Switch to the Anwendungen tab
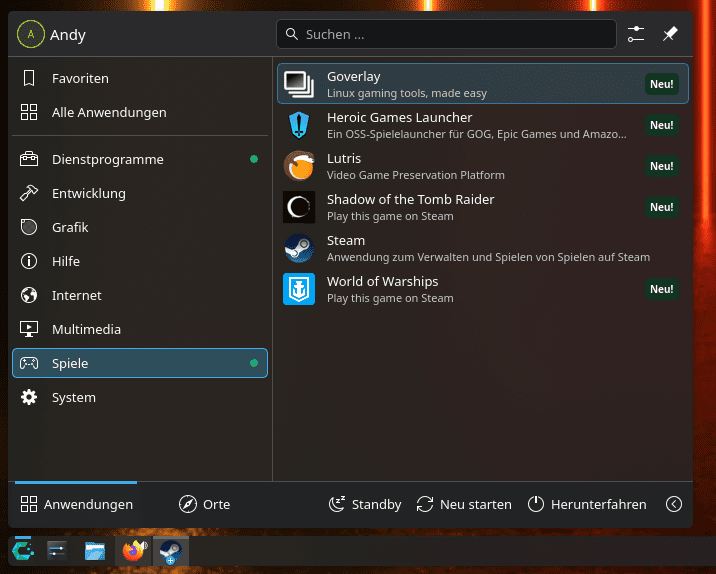The image size is (716, 574). 76,504
